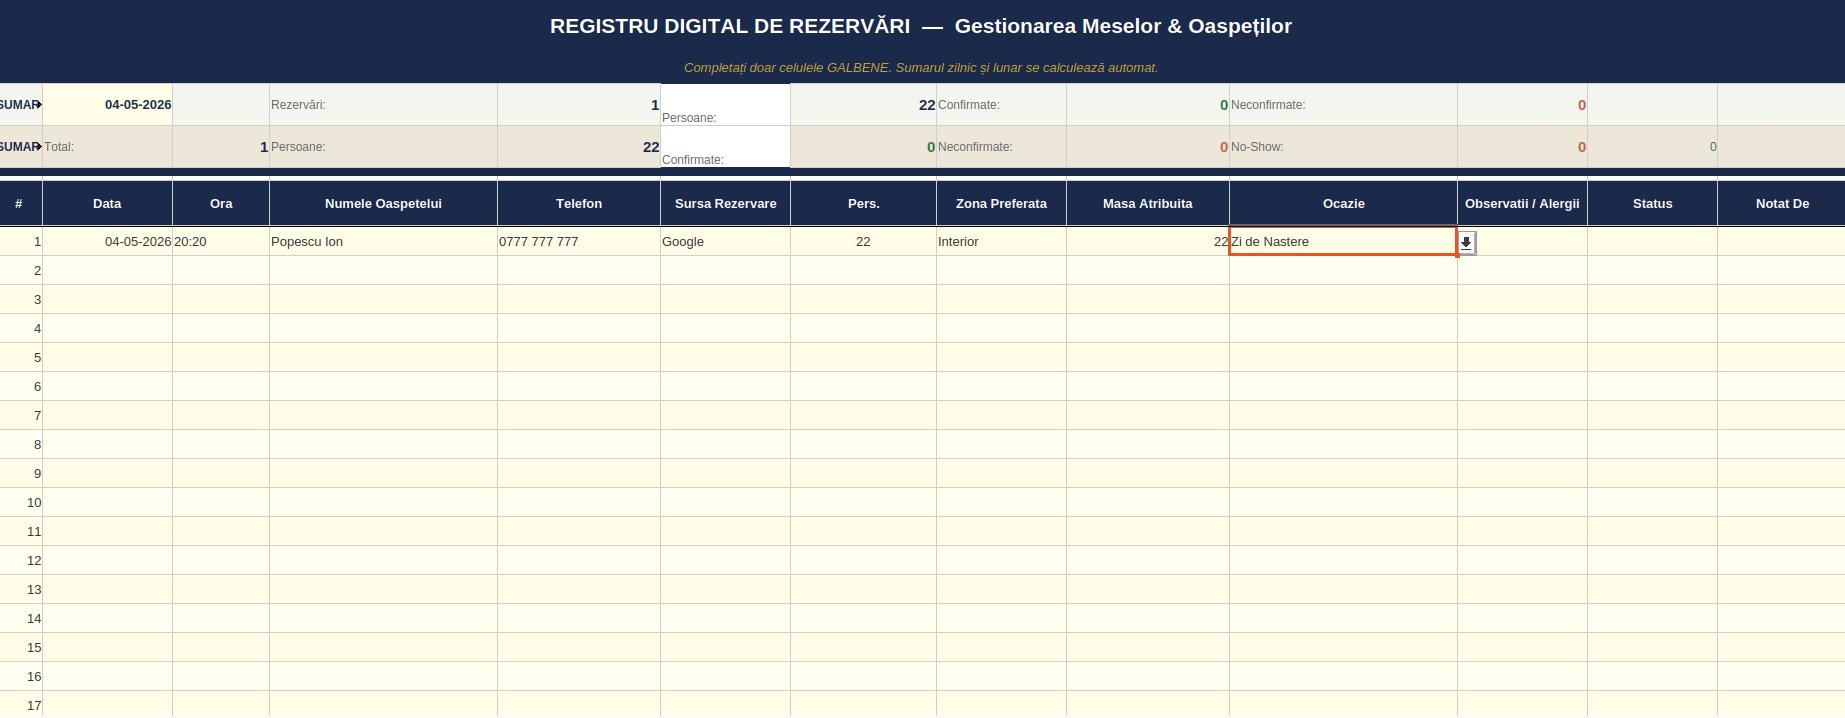Click the Ocazie column header

pos(1343,203)
